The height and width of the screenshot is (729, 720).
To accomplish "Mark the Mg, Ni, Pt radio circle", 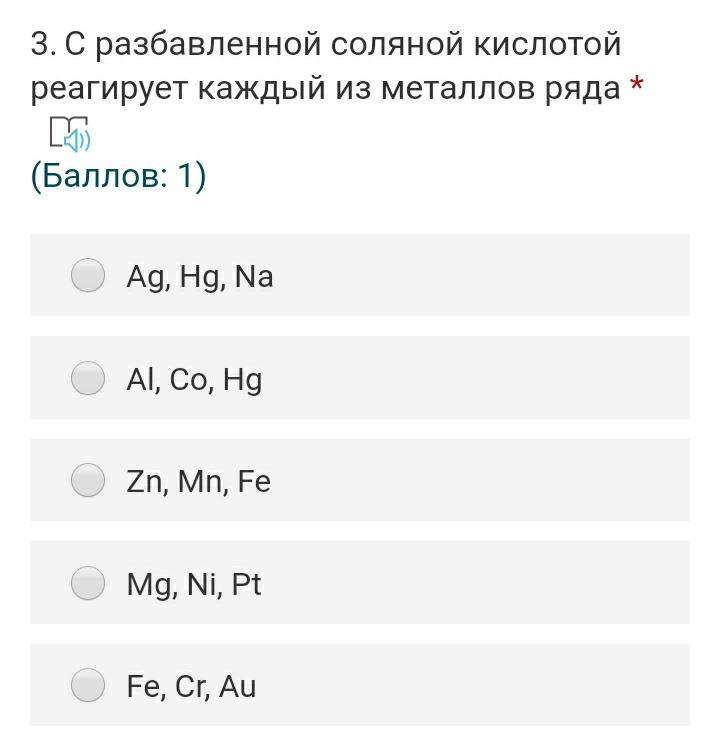I will [88, 583].
